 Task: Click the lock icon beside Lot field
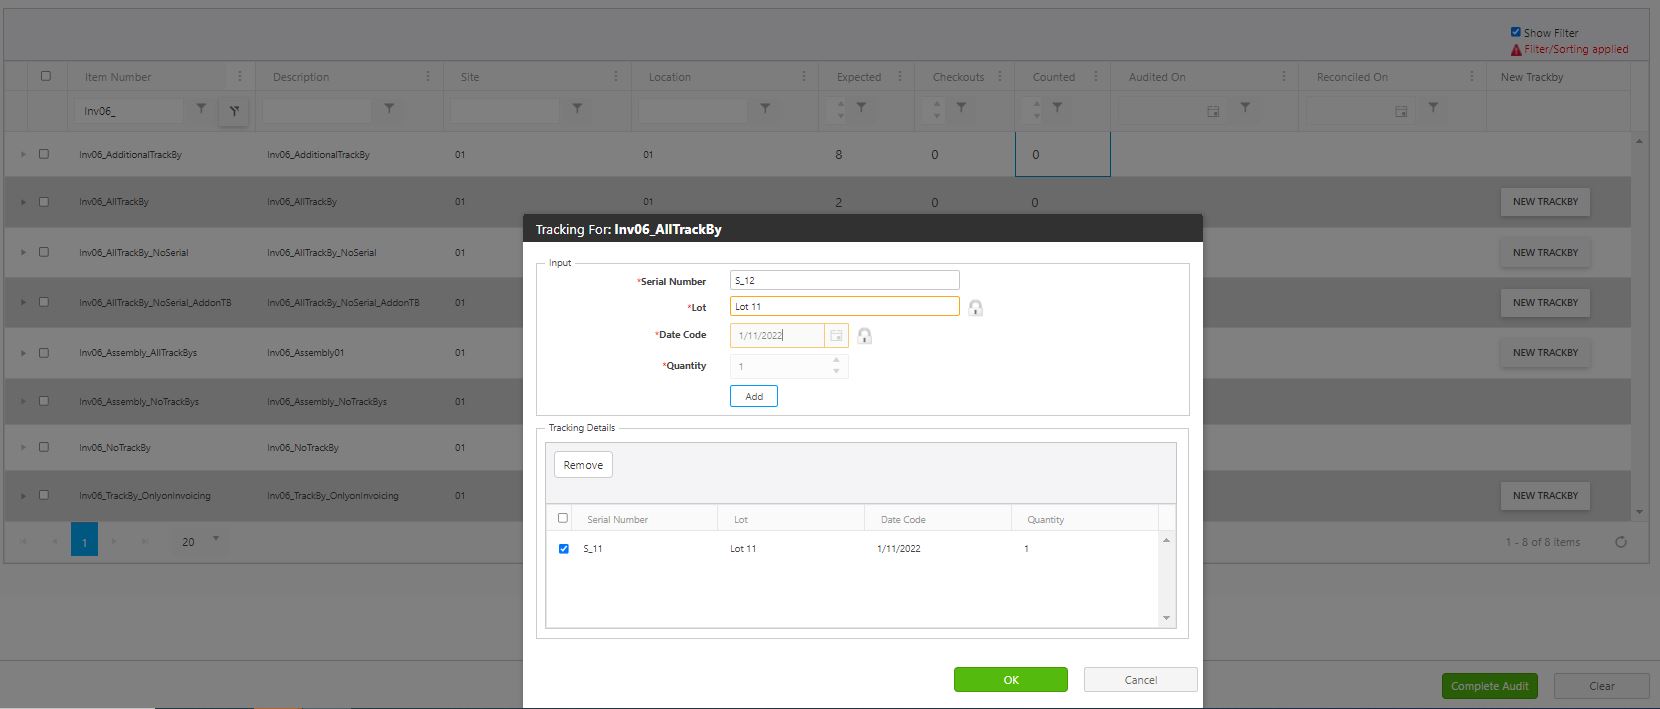[x=975, y=308]
